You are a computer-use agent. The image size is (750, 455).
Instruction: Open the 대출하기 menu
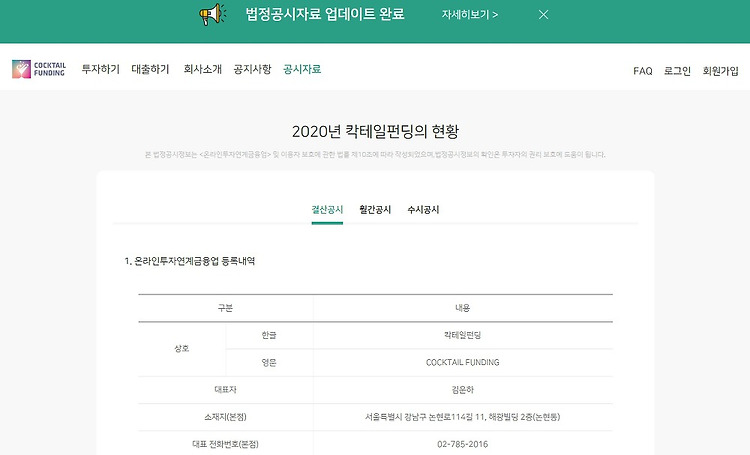pyautogui.click(x=151, y=69)
